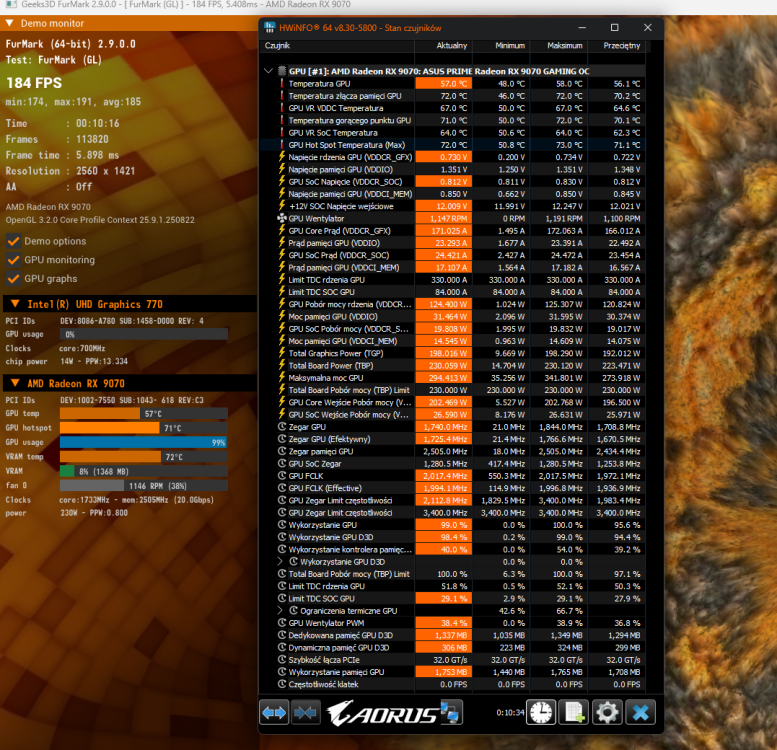The image size is (777, 750).
Task: Start logging with the sheet plus icon
Action: [x=574, y=712]
